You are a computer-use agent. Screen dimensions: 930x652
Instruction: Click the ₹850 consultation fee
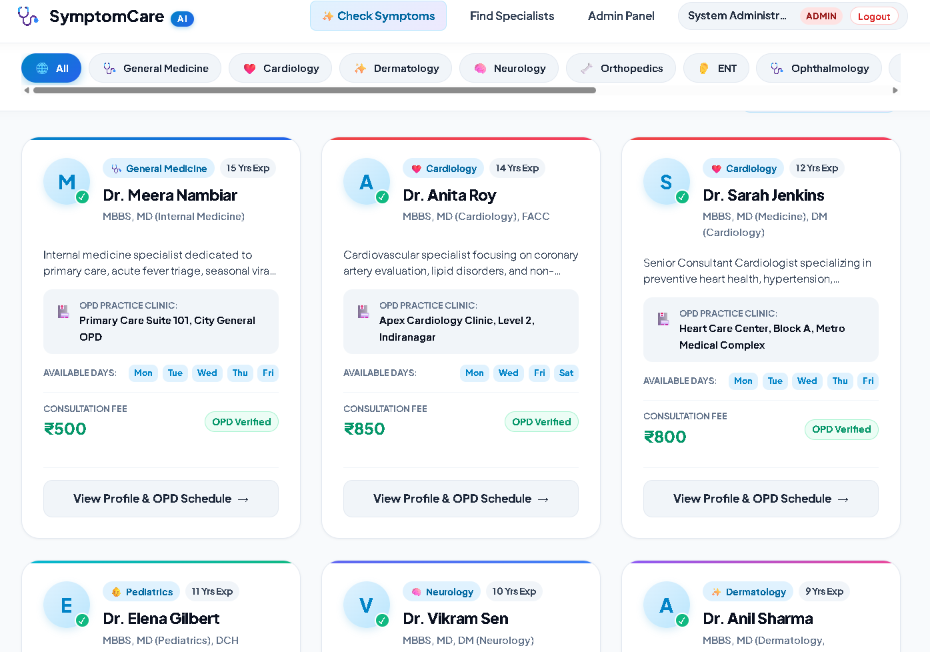coord(364,429)
